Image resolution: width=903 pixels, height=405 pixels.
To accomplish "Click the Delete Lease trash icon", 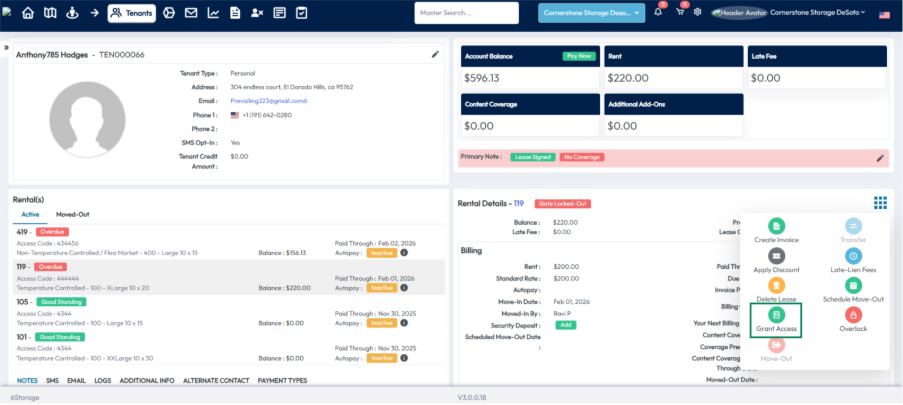I will (x=776, y=286).
